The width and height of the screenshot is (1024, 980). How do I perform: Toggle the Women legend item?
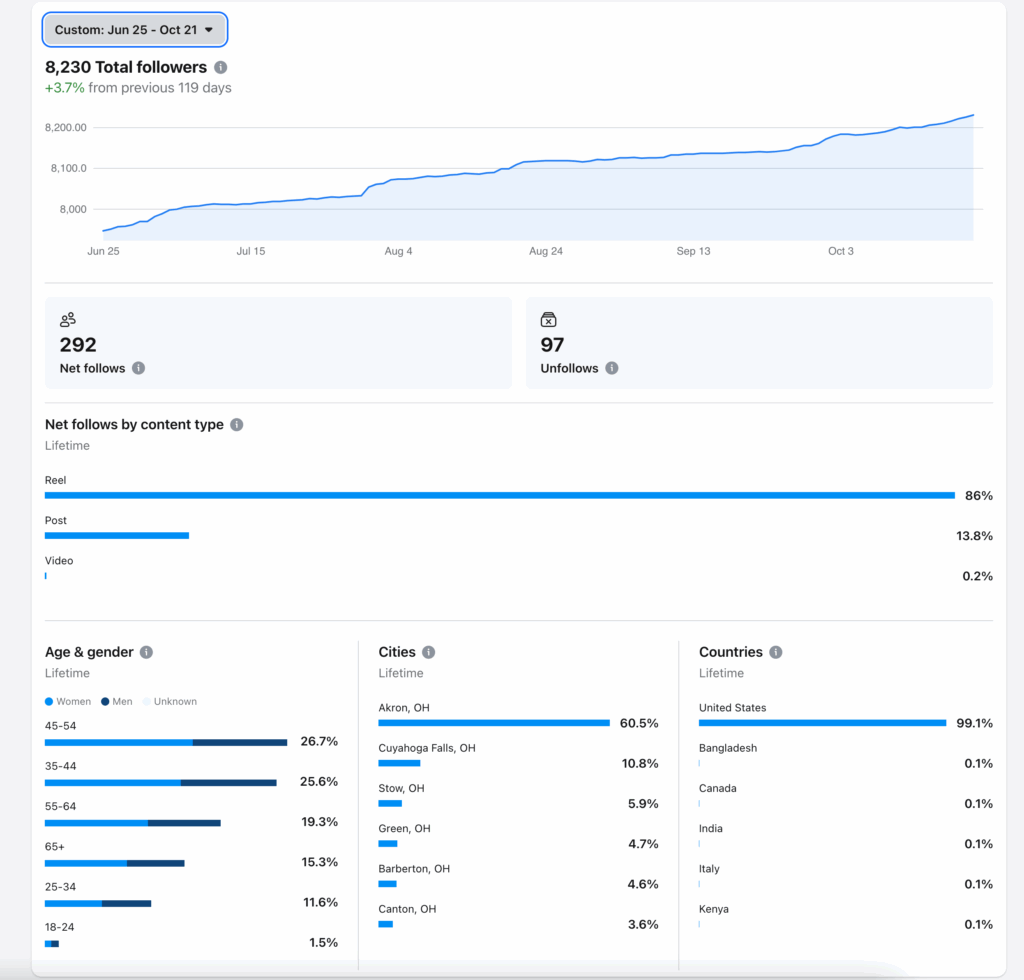point(68,702)
